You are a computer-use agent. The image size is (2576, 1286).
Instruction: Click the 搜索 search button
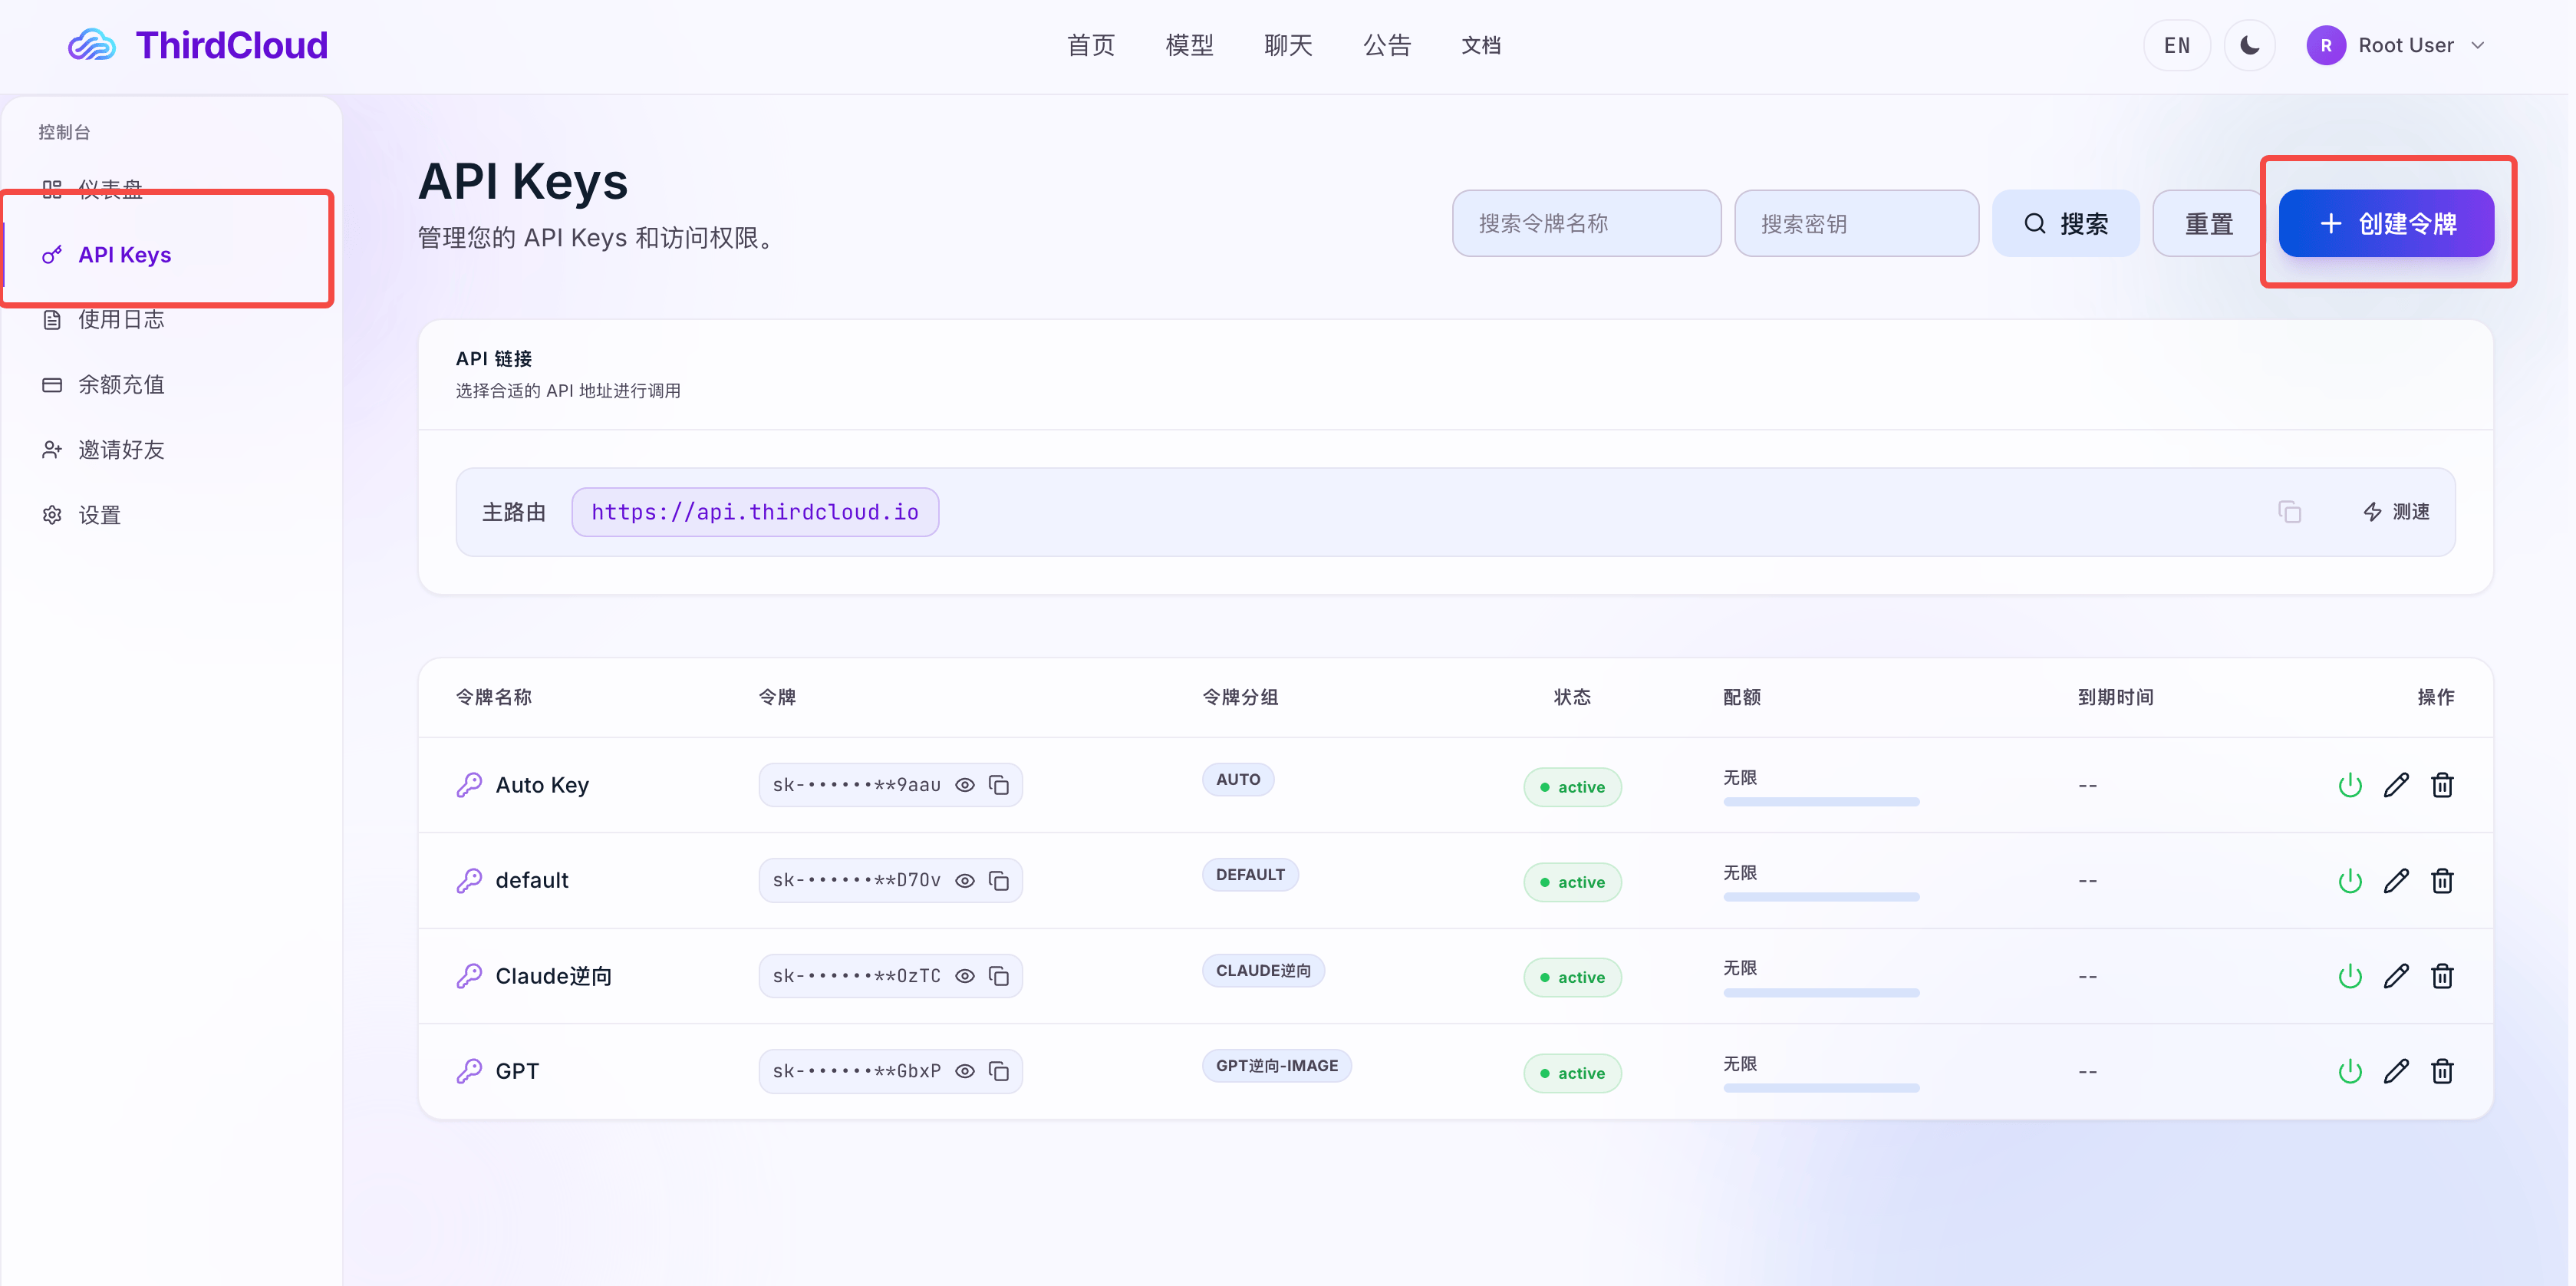2065,223
